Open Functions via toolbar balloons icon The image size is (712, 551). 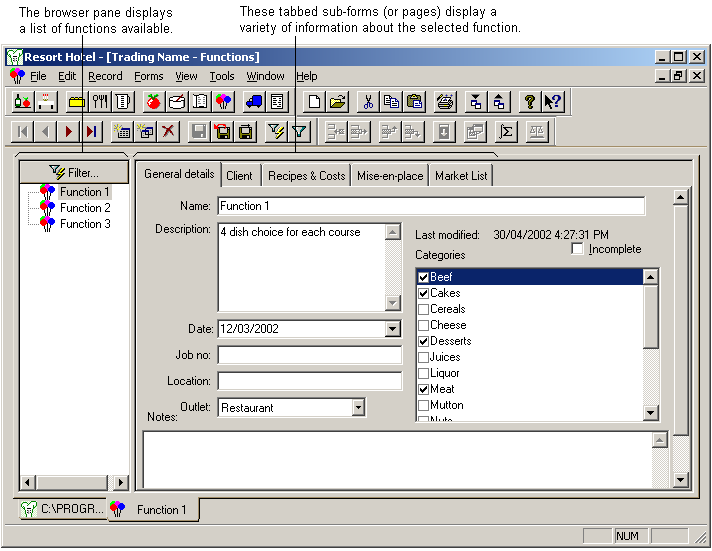[x=223, y=101]
